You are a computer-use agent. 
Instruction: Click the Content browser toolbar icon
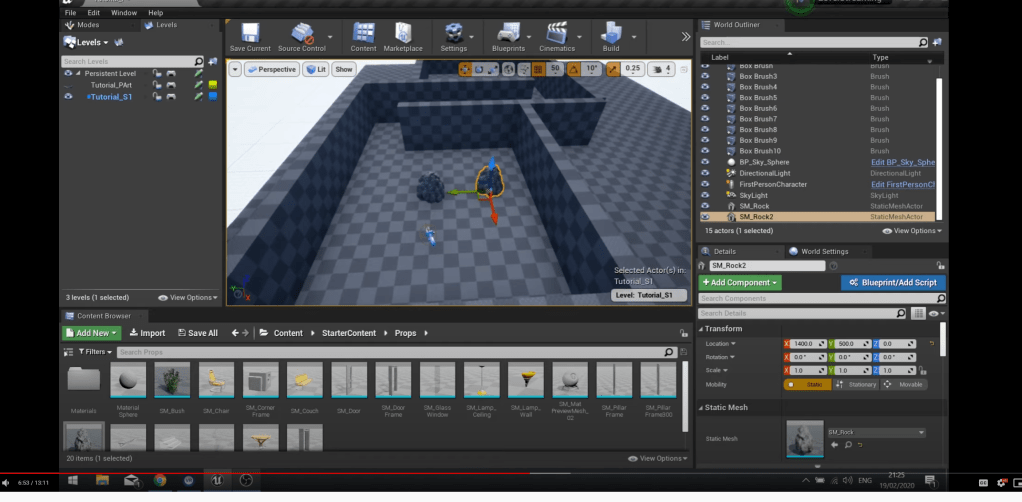tap(365, 35)
